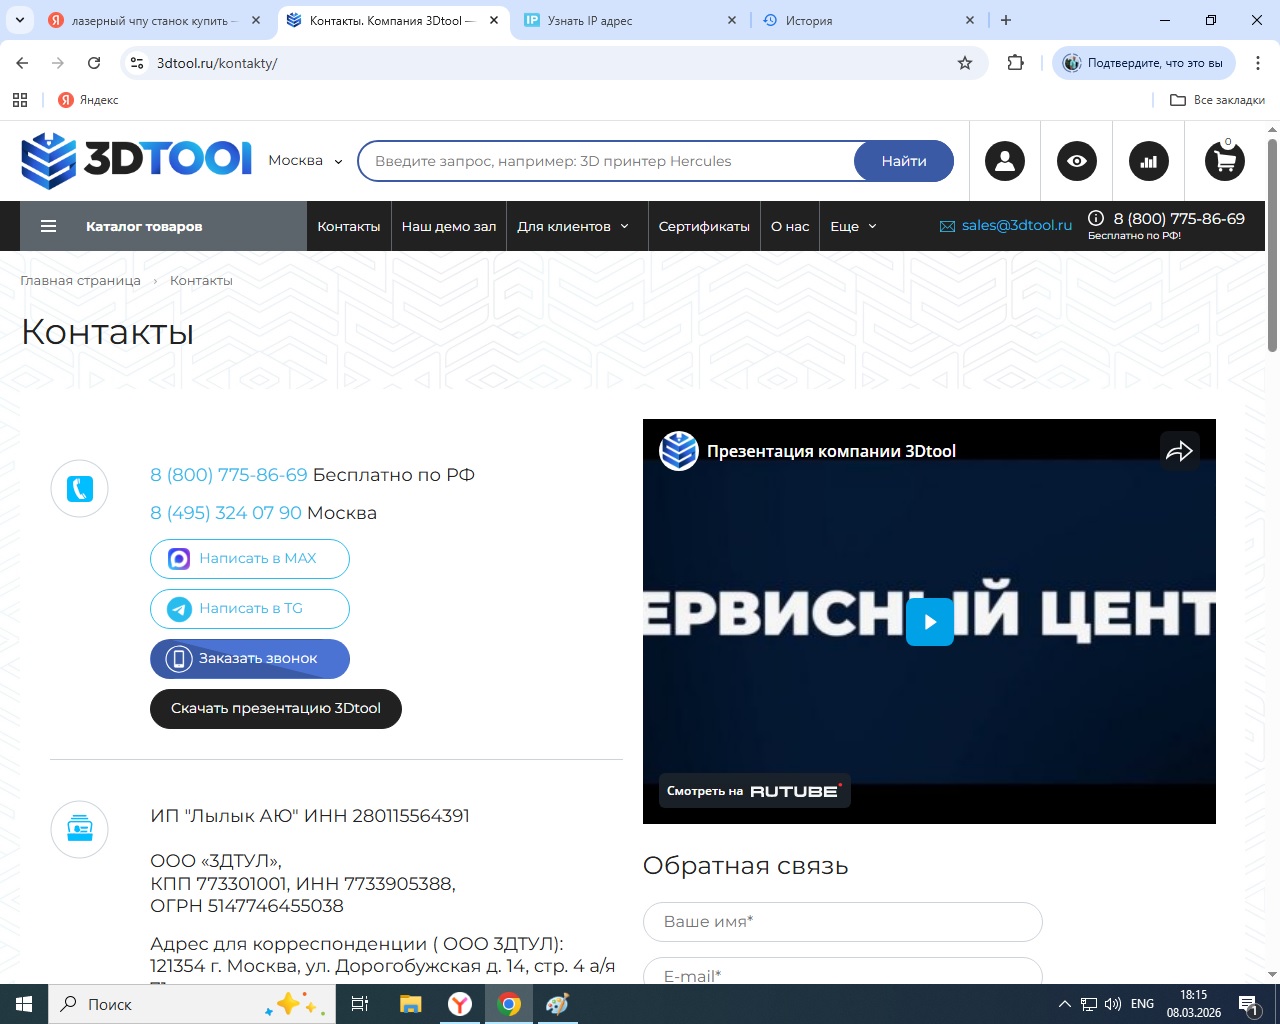Viewport: 1280px width, 1024px height.
Task: Open the product comparison chart icon
Action: pyautogui.click(x=1149, y=161)
